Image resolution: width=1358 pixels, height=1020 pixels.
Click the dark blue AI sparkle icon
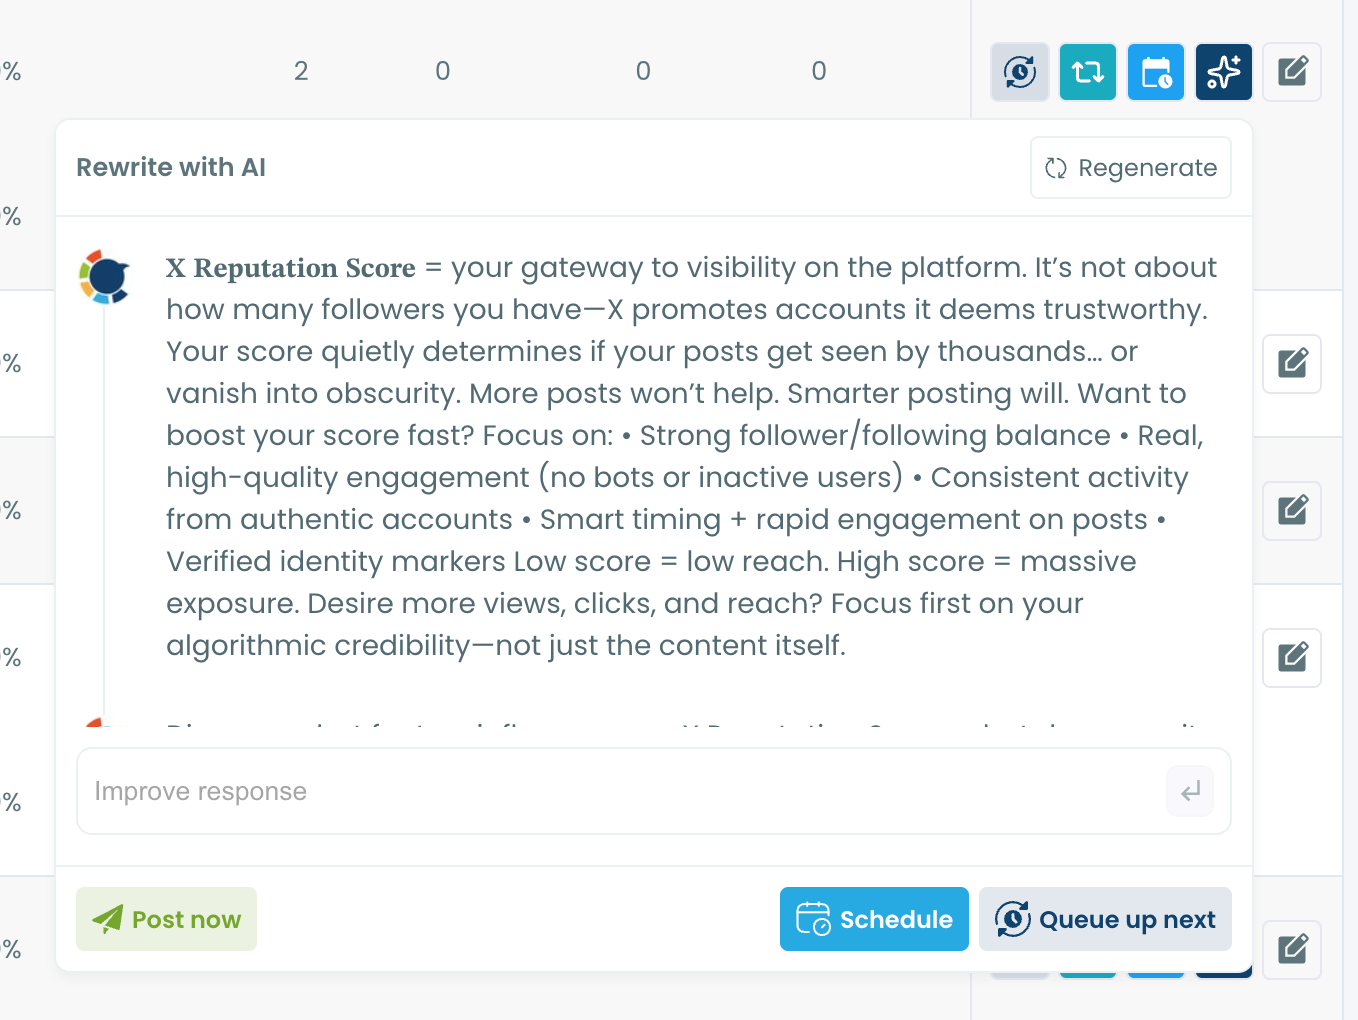coord(1223,72)
